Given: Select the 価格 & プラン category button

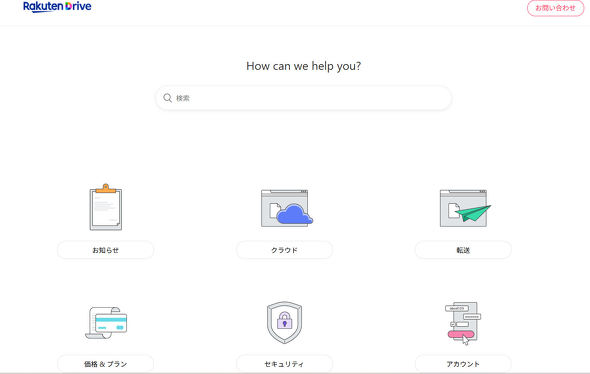Looking at the screenshot, I should (106, 364).
